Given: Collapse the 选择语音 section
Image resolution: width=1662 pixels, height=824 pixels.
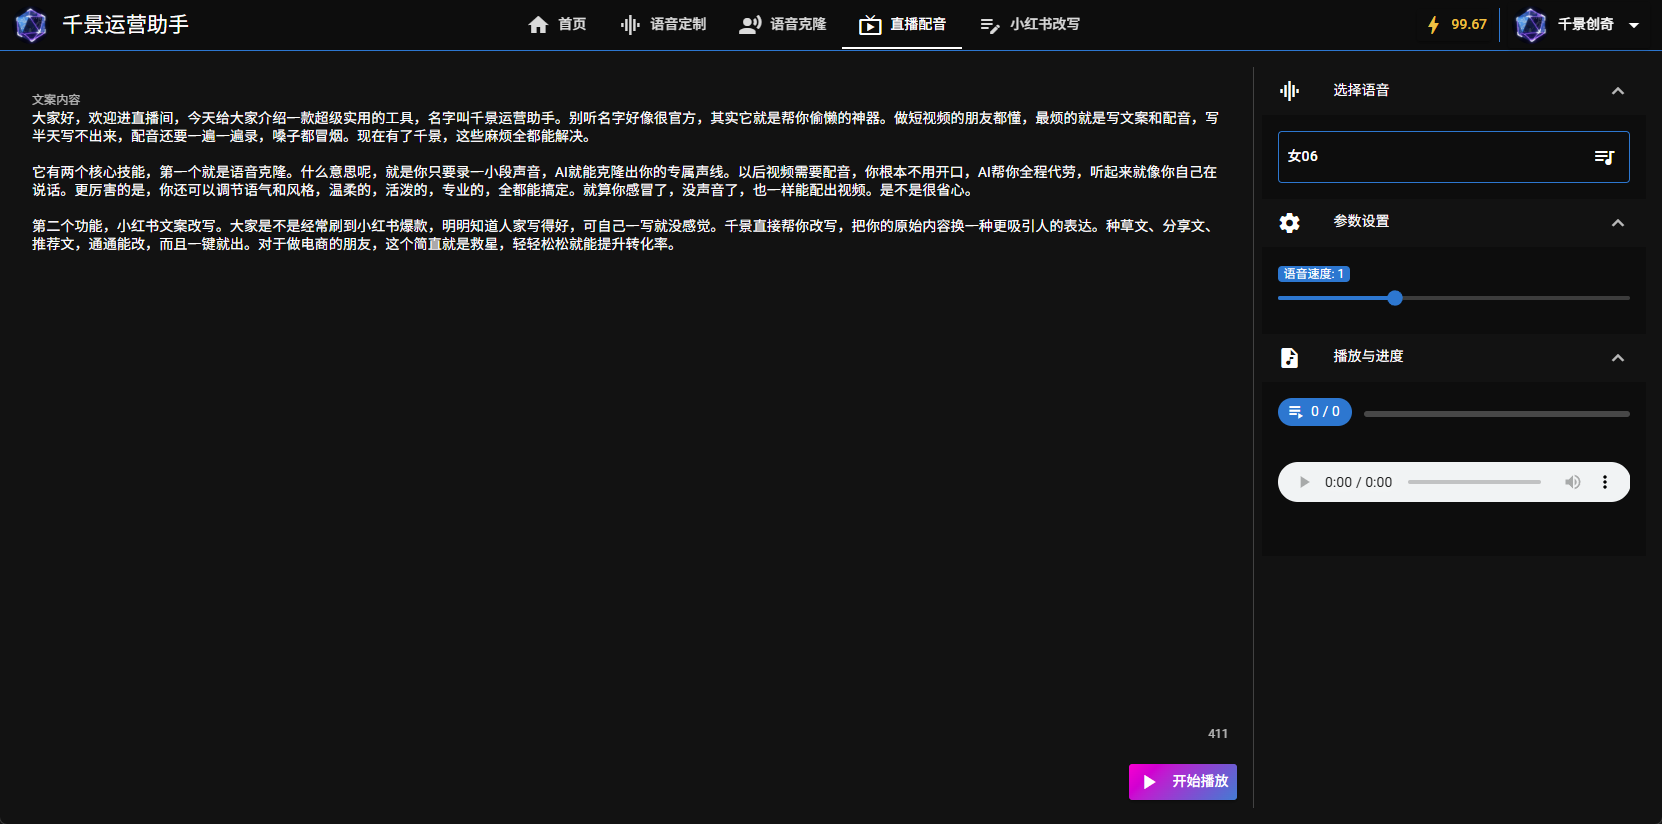Looking at the screenshot, I should tap(1618, 91).
